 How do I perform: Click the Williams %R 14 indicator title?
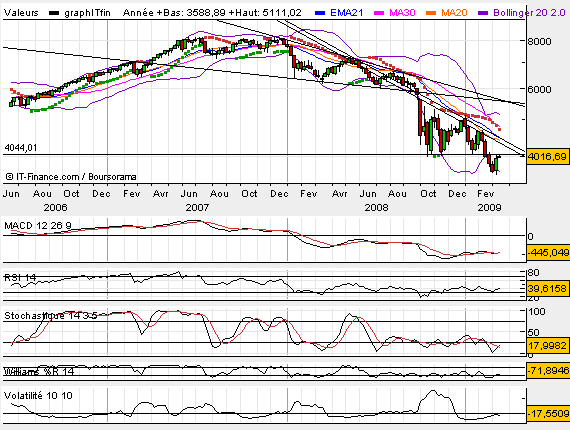39,371
